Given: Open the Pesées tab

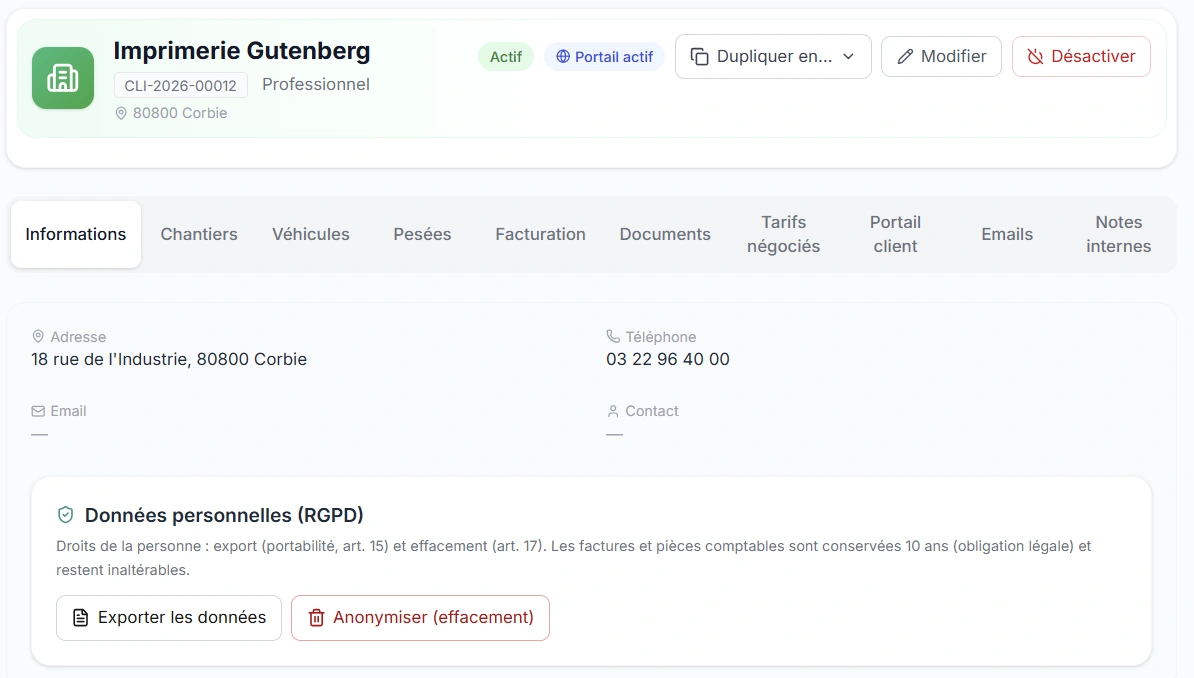Looking at the screenshot, I should [x=422, y=234].
